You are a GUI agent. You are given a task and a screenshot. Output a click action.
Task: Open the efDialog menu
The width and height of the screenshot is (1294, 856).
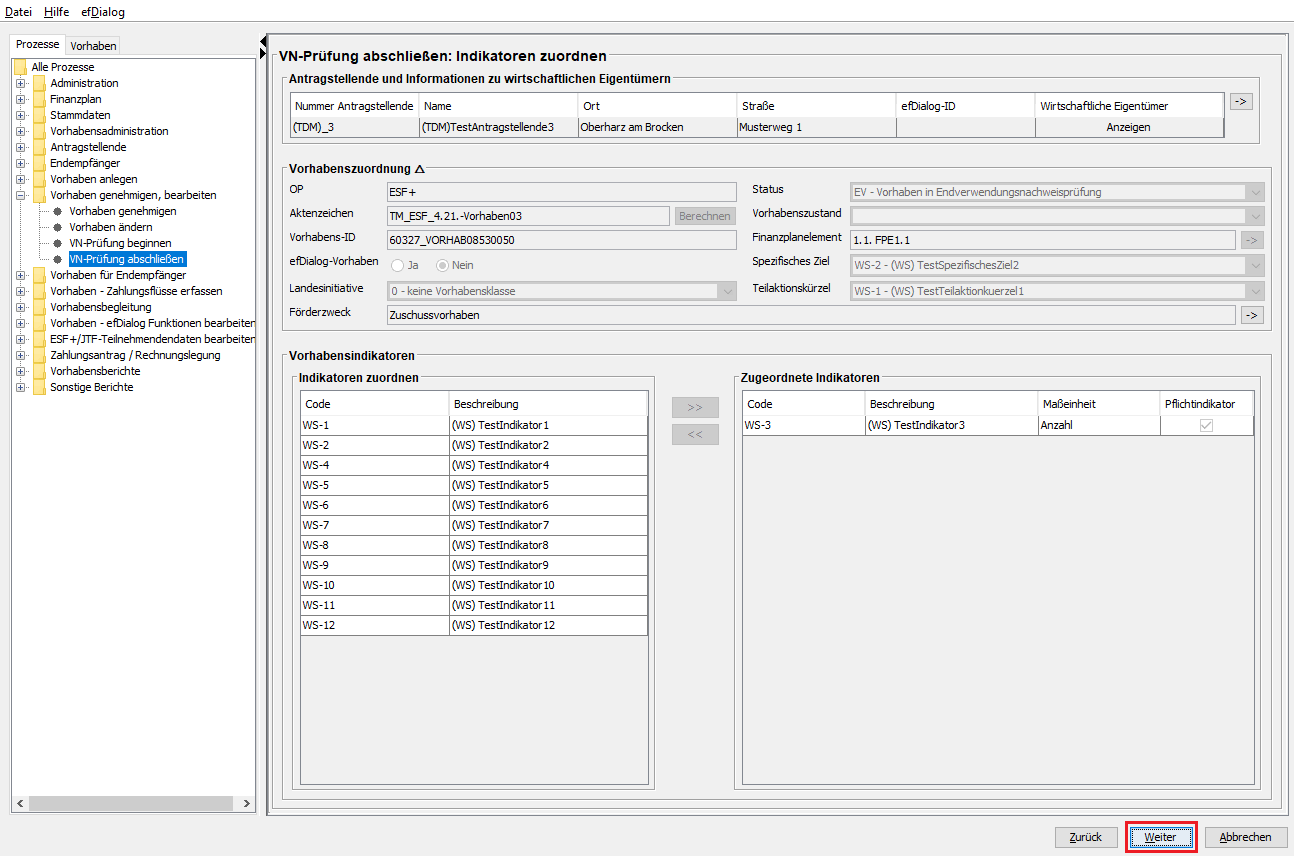(103, 12)
